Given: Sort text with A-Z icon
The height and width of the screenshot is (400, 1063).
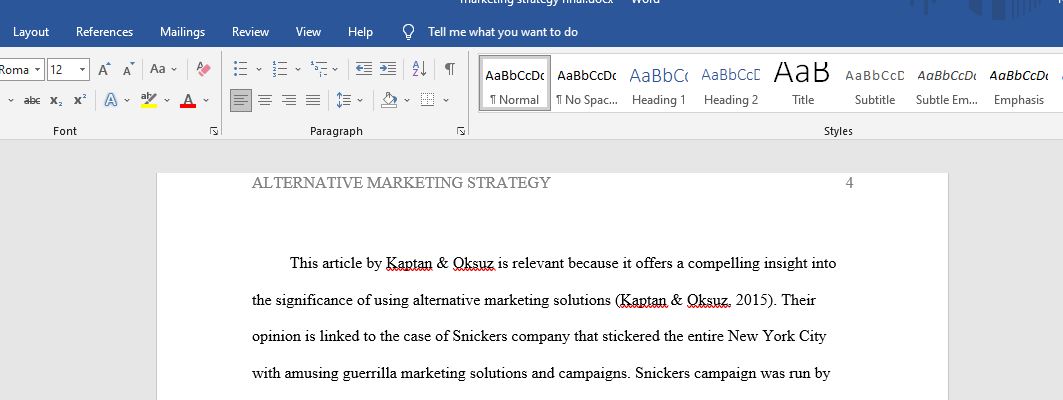Looking at the screenshot, I should point(420,68).
